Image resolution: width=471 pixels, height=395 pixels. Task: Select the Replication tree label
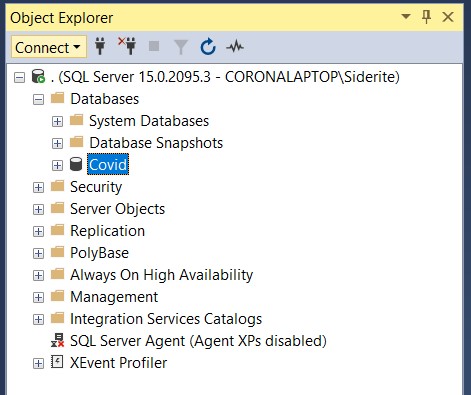[108, 231]
